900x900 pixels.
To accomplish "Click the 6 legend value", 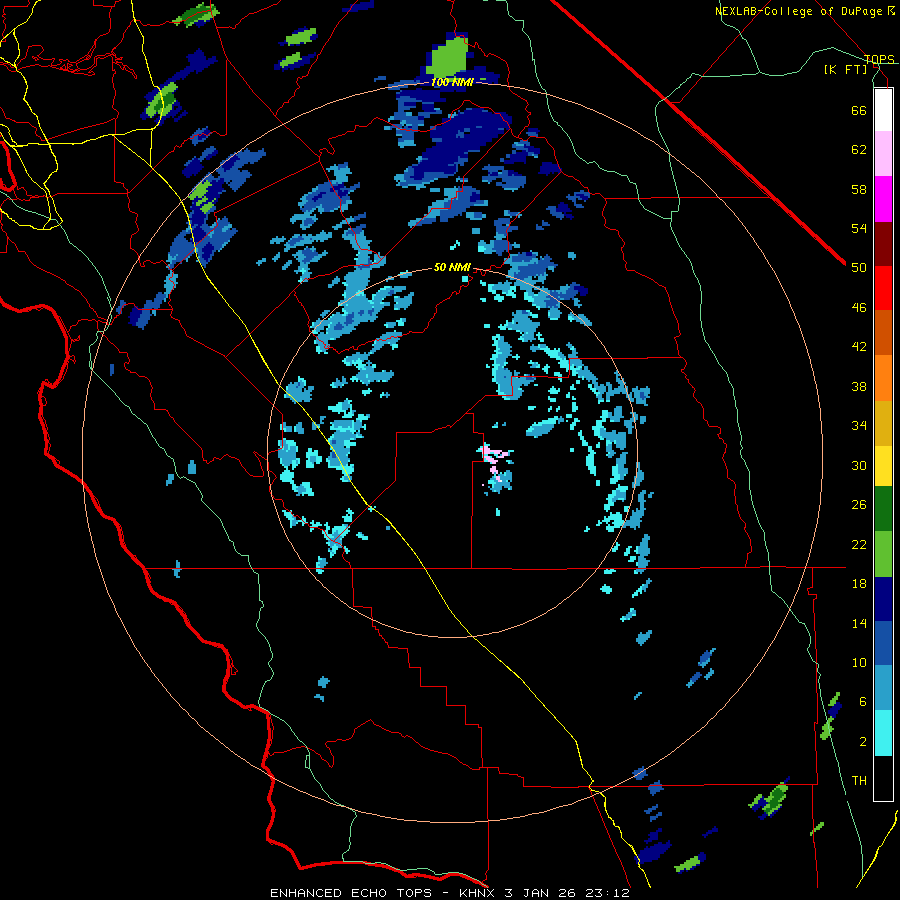I will point(863,702).
